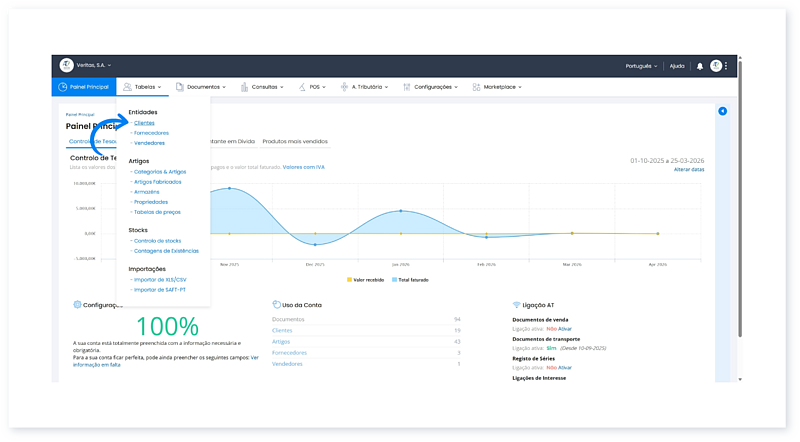Click the notifications bell icon
The image size is (800, 442).
[x=700, y=66]
